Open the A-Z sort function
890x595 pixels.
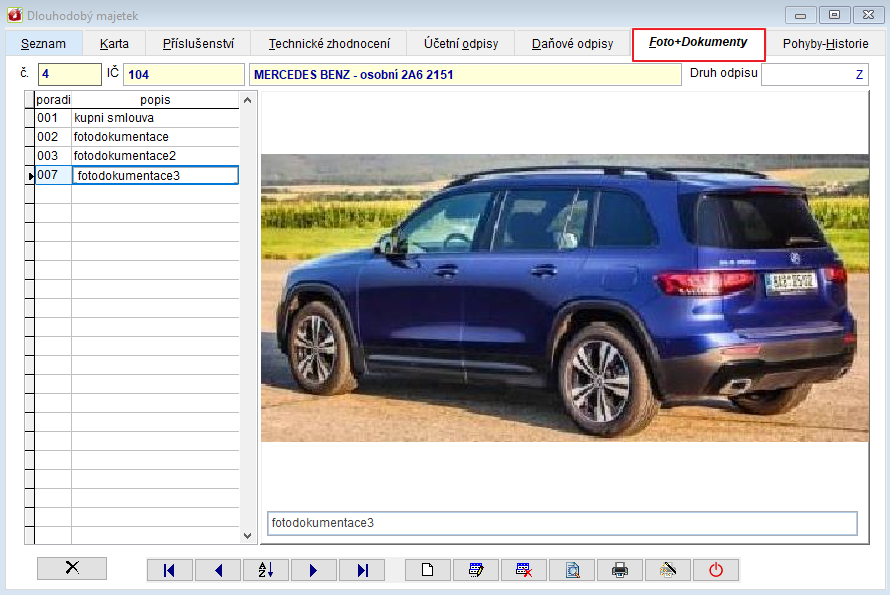(266, 570)
